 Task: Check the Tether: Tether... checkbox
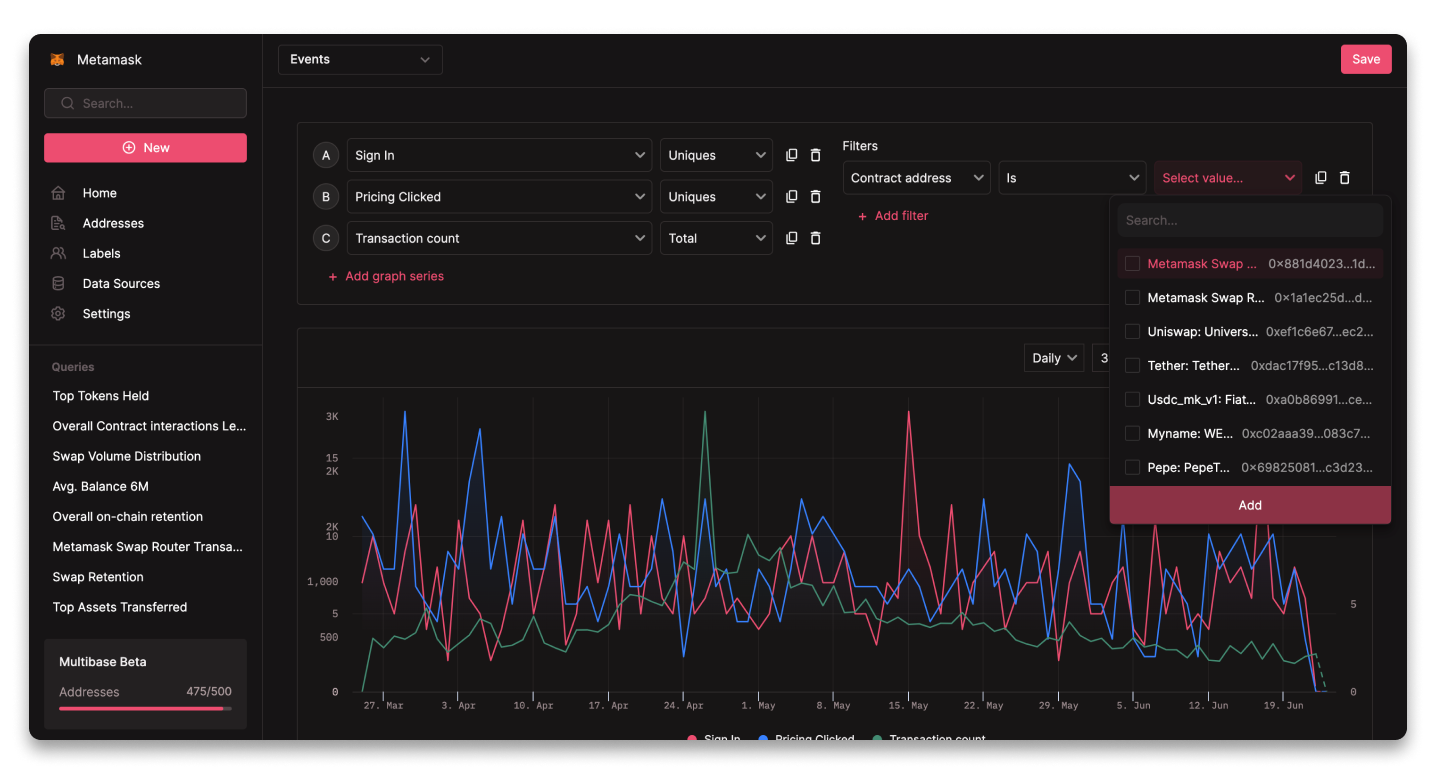(x=1133, y=366)
